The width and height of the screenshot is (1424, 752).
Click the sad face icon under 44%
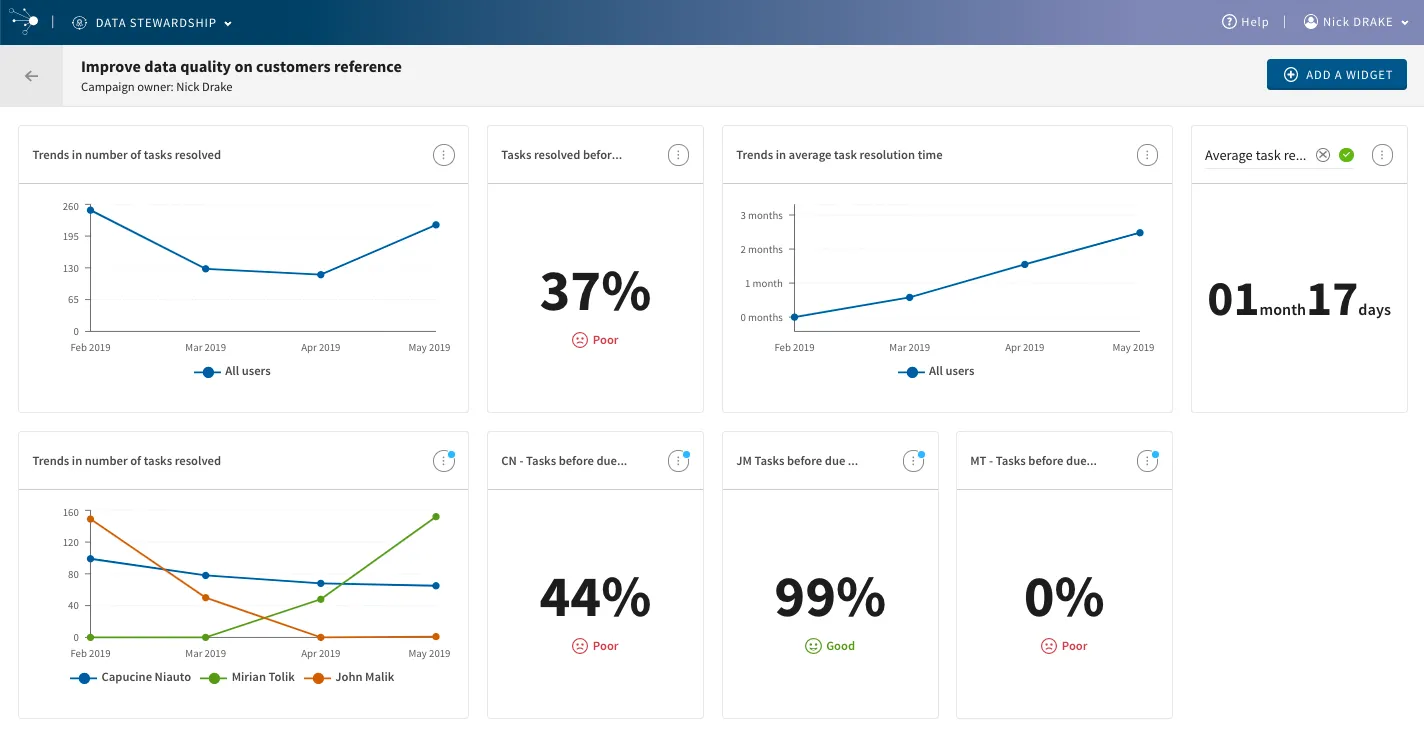[x=579, y=646]
